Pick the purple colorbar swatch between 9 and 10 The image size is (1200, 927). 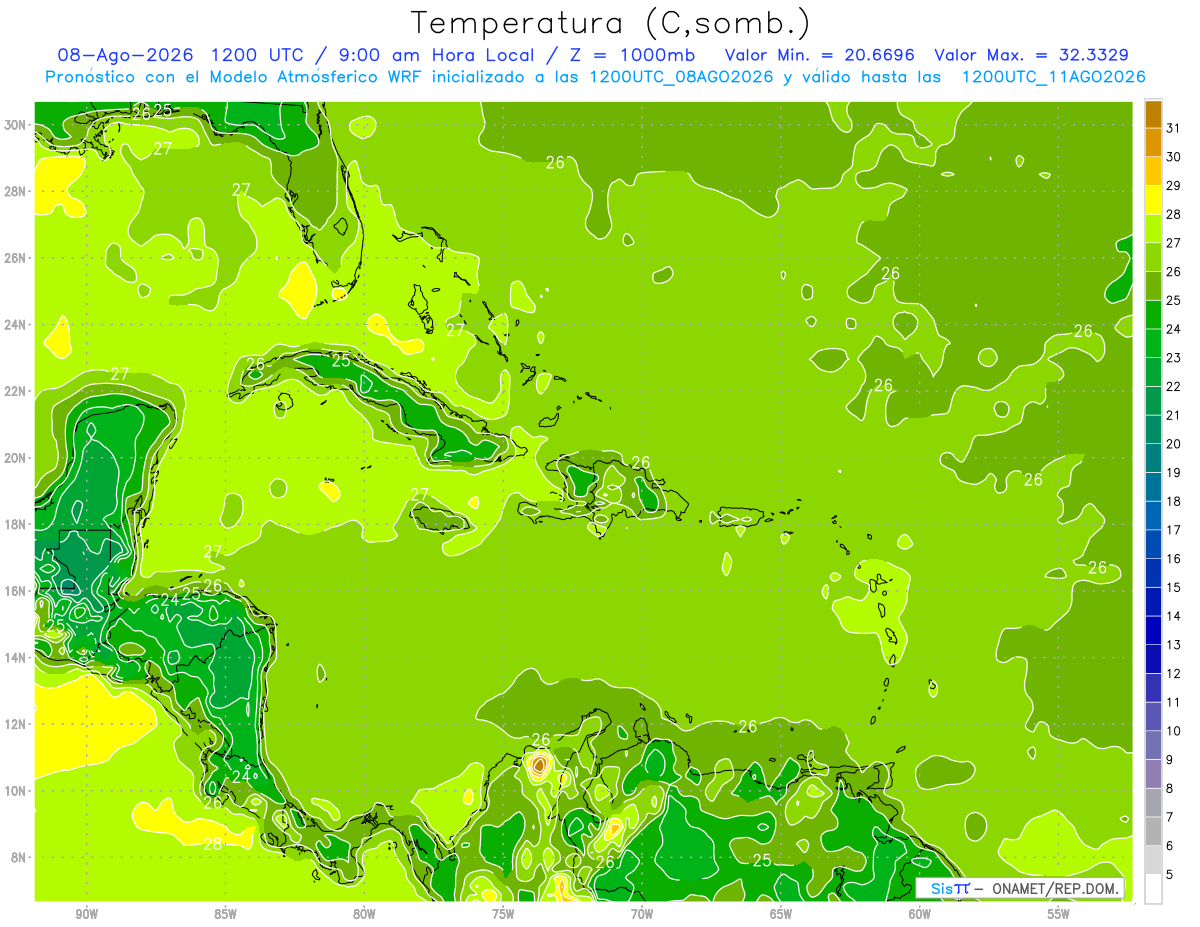(x=1153, y=745)
